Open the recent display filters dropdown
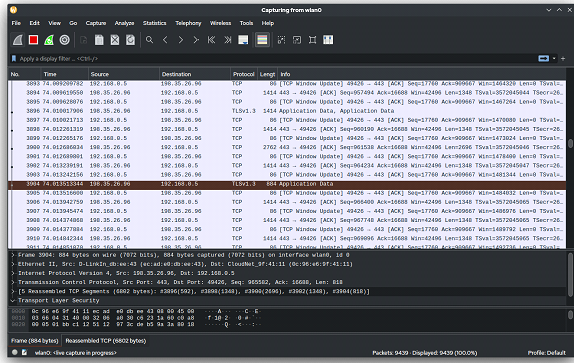Image resolution: width=574 pixels, height=363 pixels. pos(554,59)
